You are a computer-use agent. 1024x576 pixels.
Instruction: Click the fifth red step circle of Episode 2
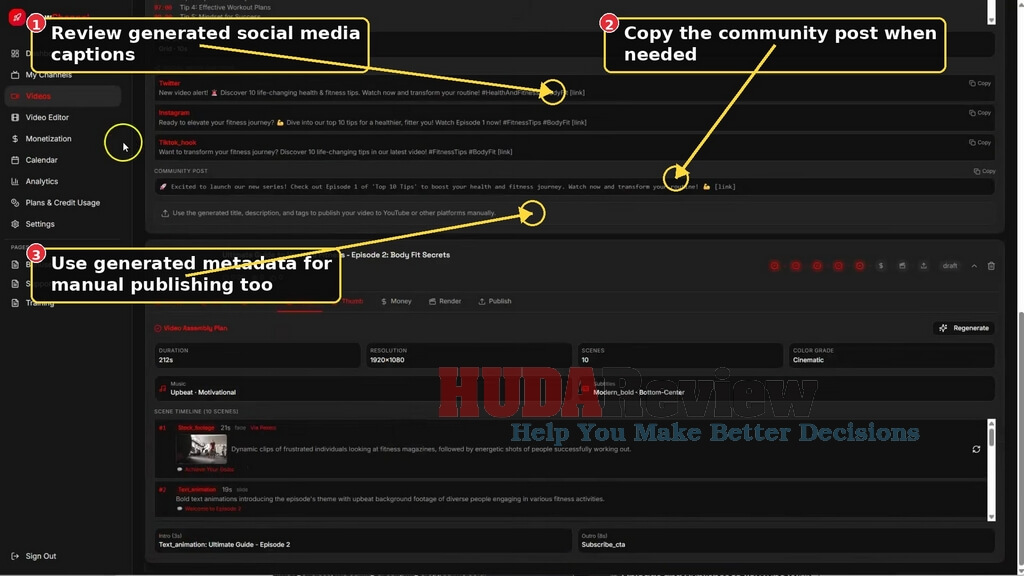[859, 266]
